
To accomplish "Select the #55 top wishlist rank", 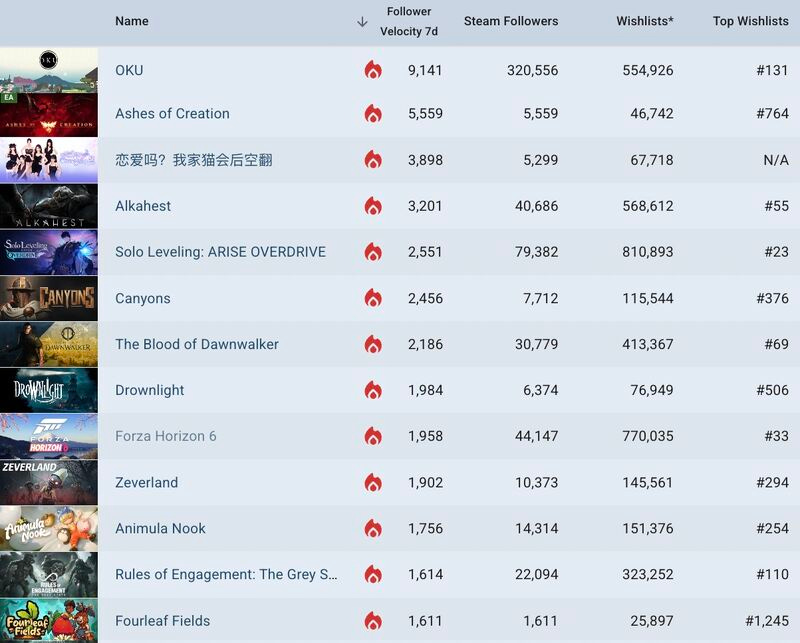I will tap(777, 206).
